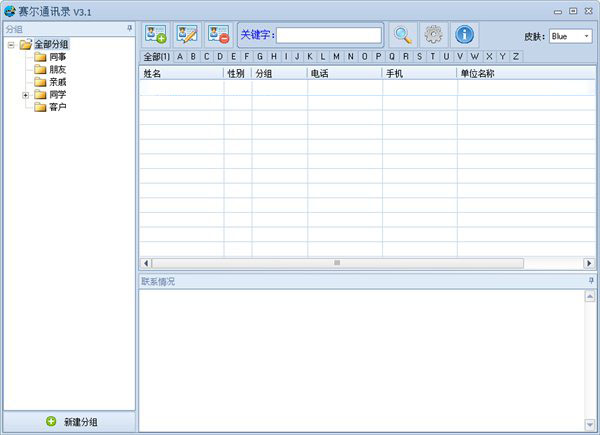Open settings via gear icon
This screenshot has width=600, height=435.
tap(434, 35)
